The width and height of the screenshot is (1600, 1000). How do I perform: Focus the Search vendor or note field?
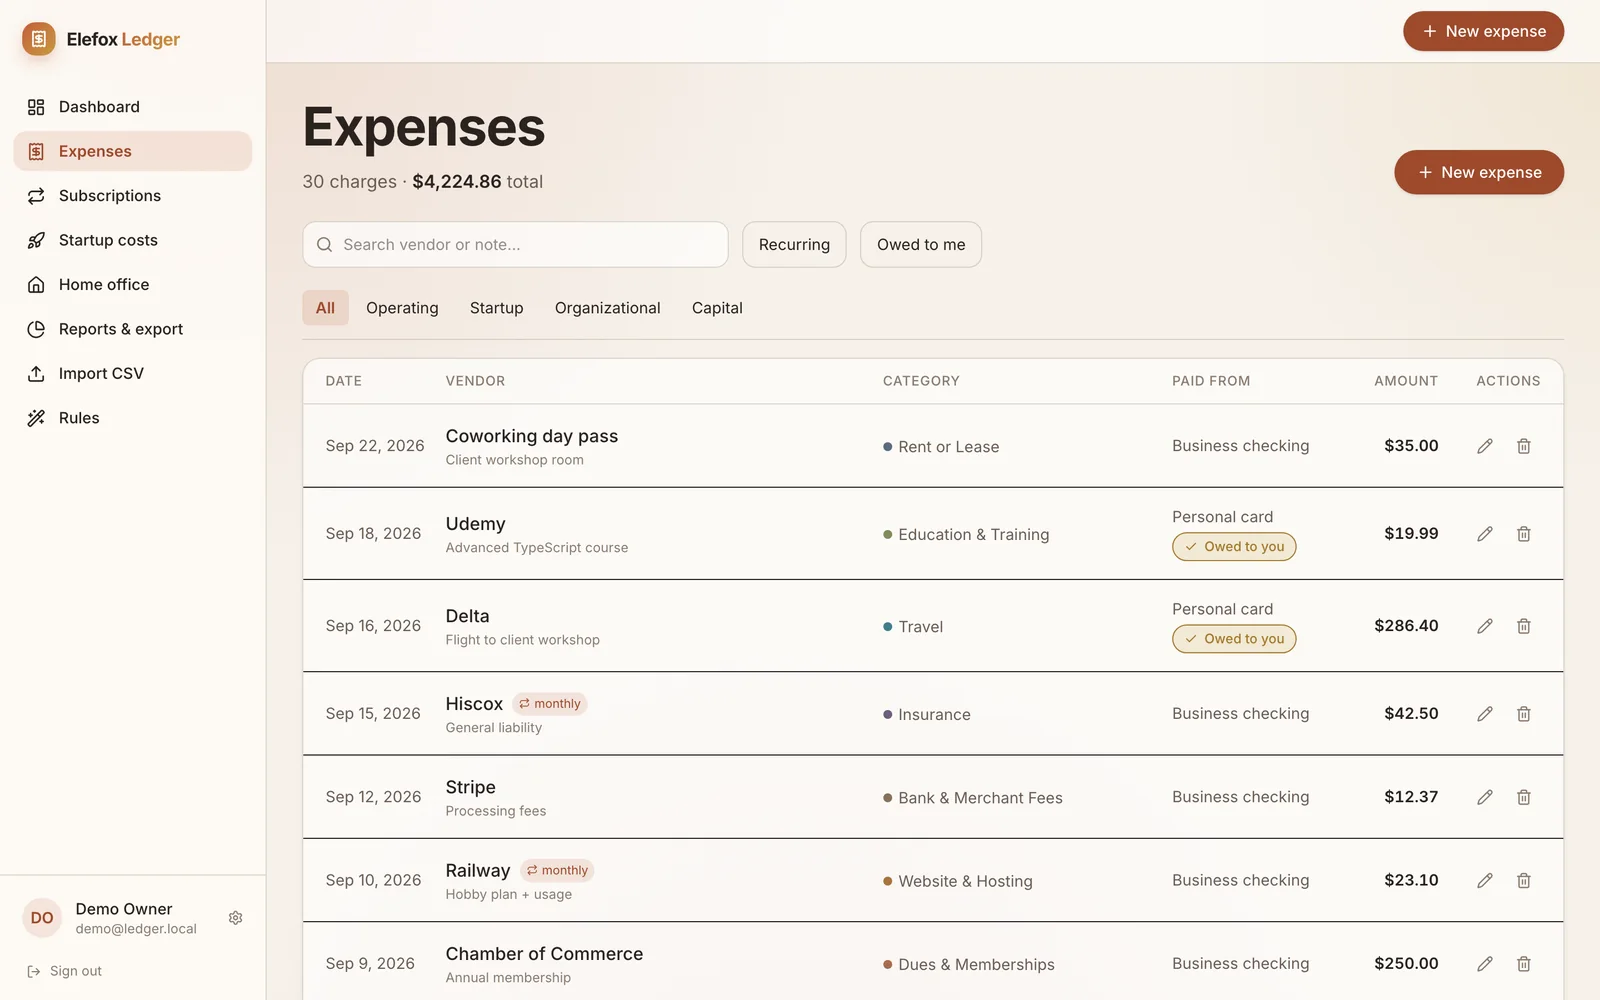click(515, 245)
